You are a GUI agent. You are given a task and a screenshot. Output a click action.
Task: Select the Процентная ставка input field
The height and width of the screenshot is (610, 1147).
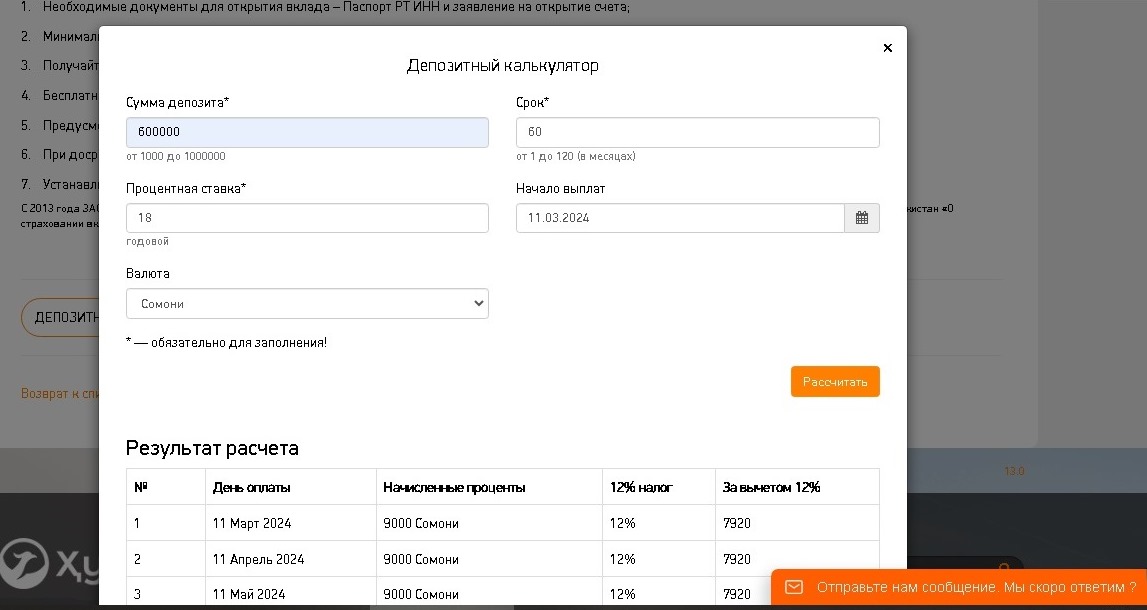[x=307, y=218]
